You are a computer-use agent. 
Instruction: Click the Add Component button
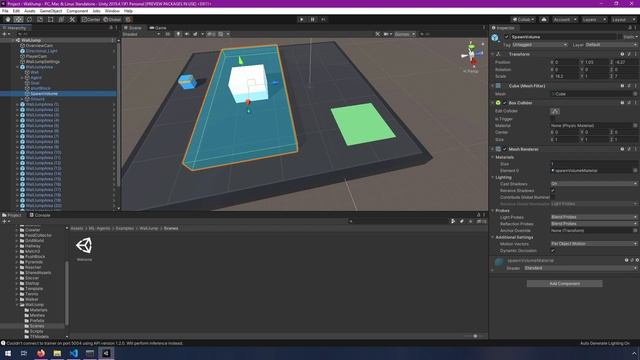(564, 283)
